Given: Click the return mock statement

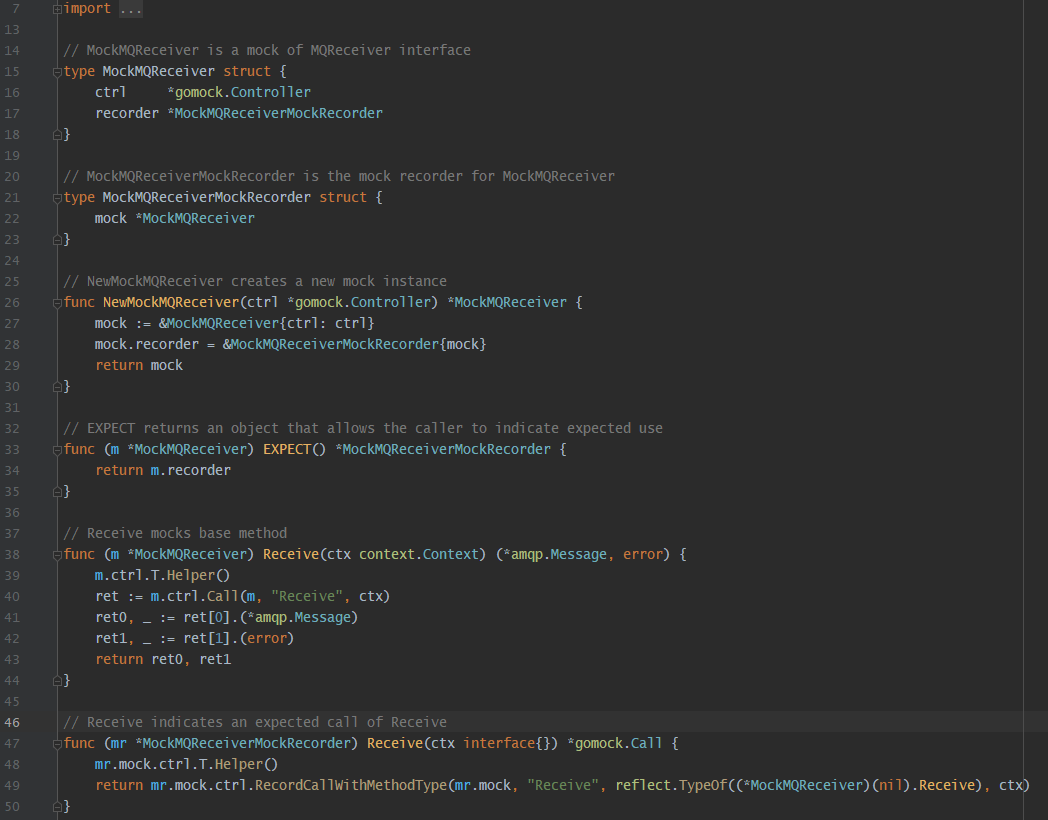Looking at the screenshot, I should click(x=140, y=365).
